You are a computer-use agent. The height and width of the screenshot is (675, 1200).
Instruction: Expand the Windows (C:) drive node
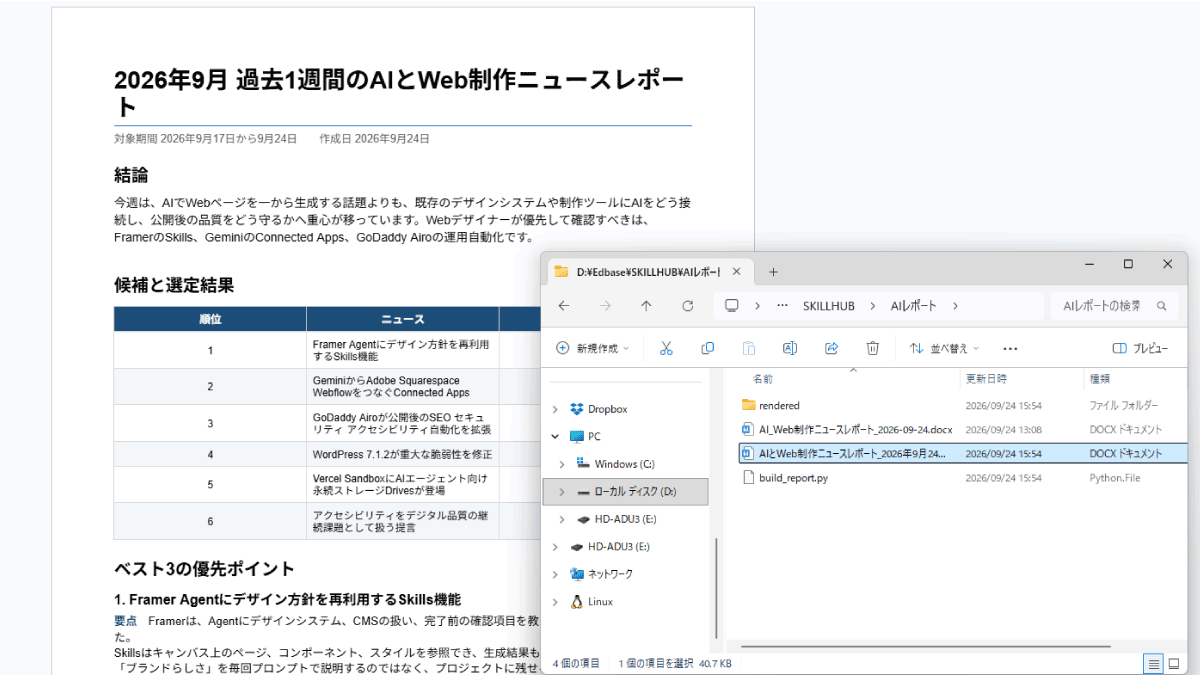coord(562,464)
